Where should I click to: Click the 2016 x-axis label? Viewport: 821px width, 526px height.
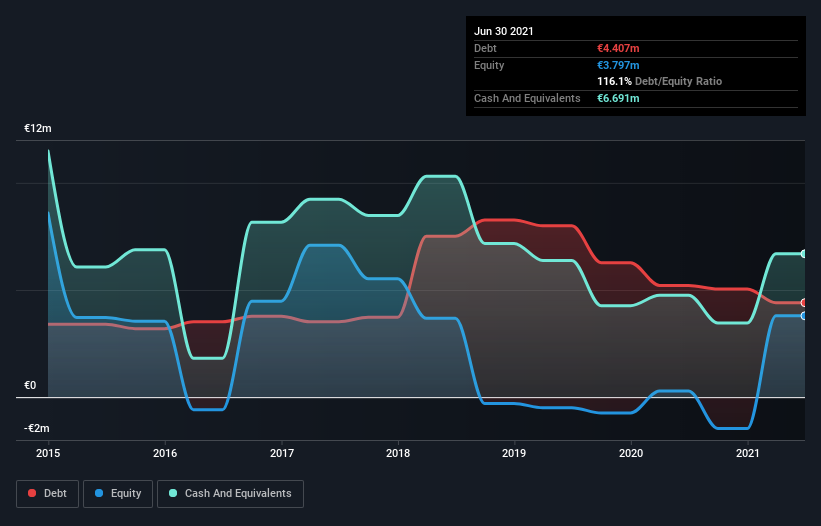pyautogui.click(x=165, y=453)
